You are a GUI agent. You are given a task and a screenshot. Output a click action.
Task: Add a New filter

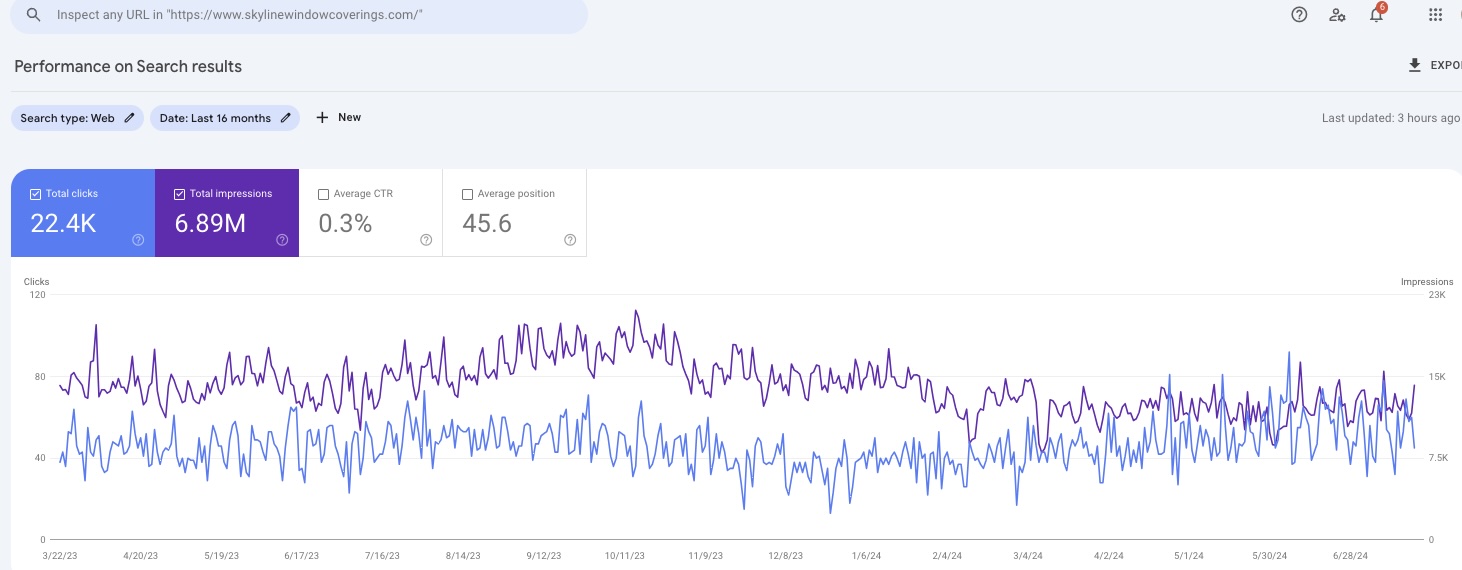(x=338, y=118)
